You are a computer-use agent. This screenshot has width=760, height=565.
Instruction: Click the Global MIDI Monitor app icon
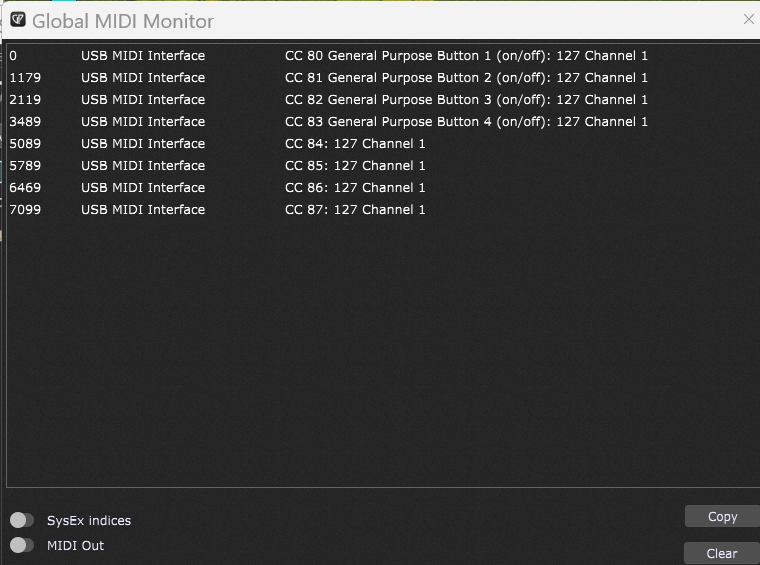(x=18, y=20)
